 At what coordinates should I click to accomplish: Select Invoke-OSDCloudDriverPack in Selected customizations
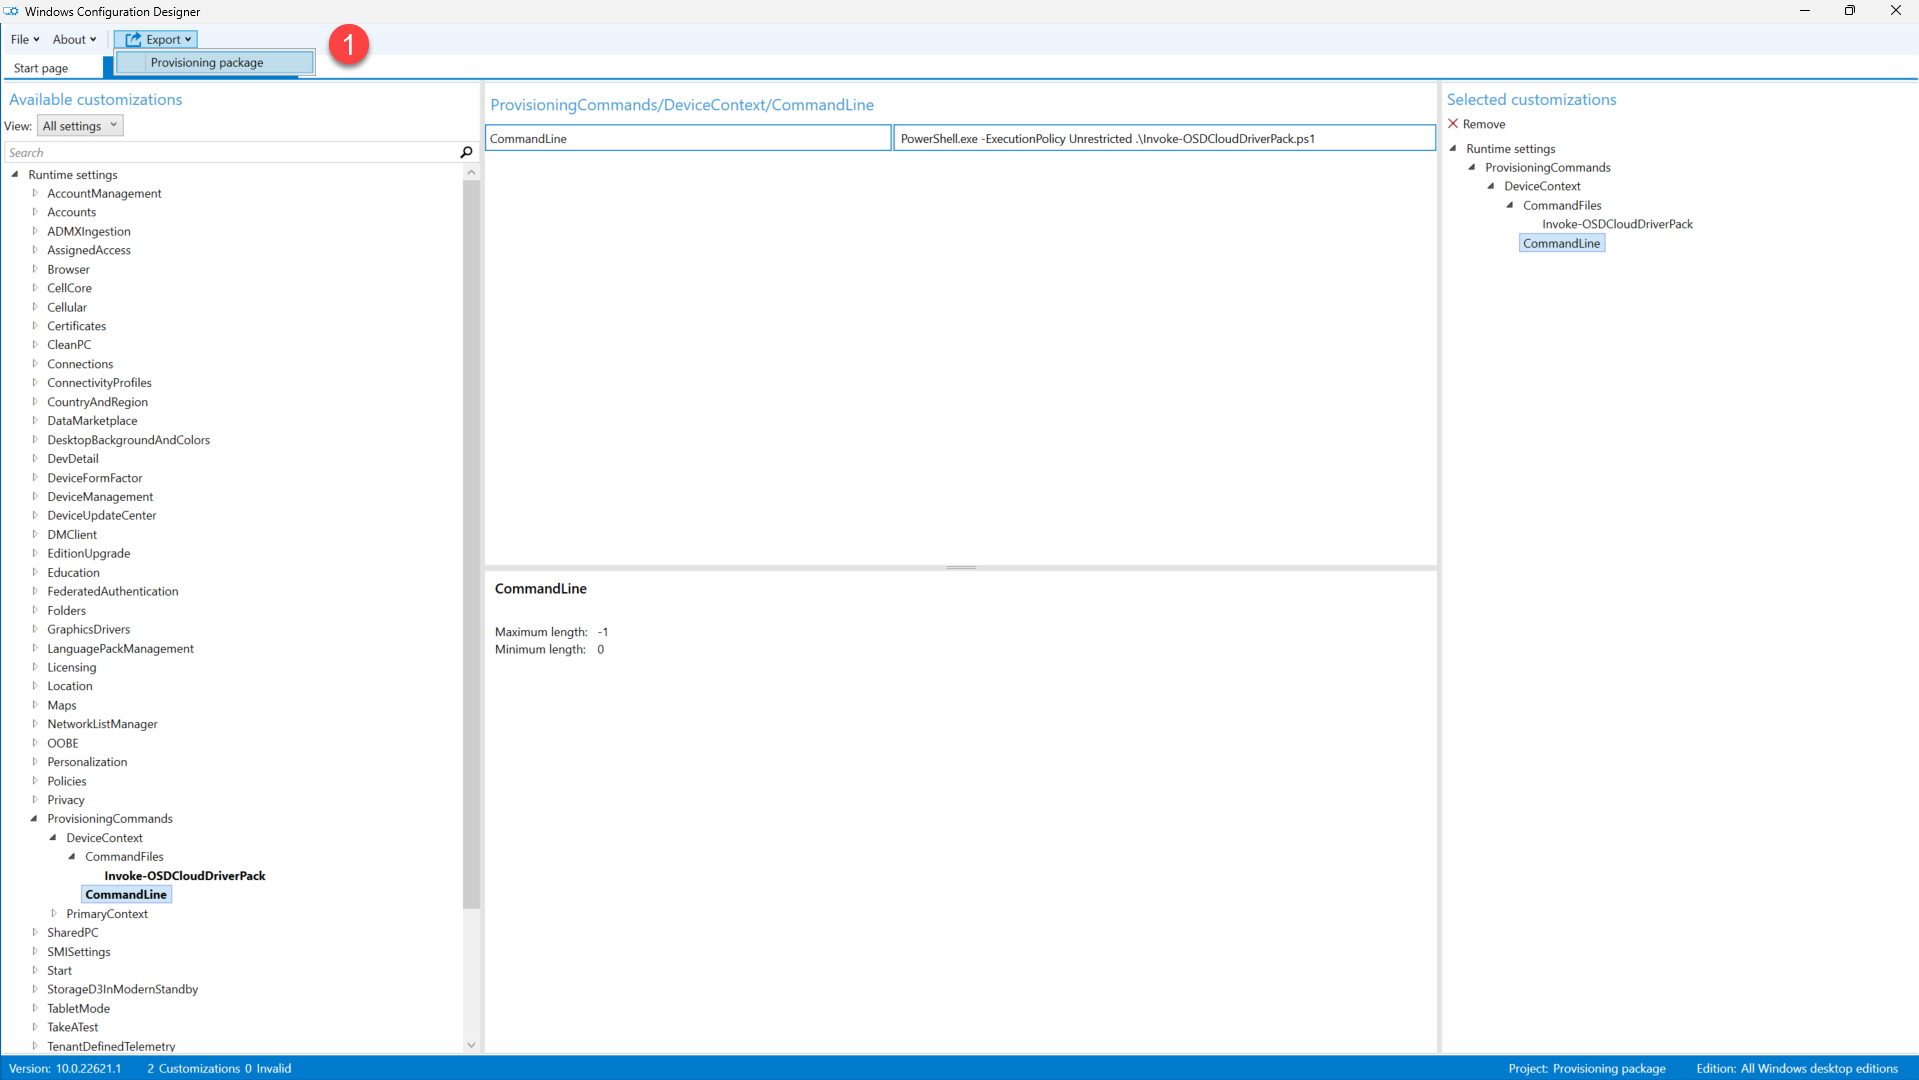1616,224
